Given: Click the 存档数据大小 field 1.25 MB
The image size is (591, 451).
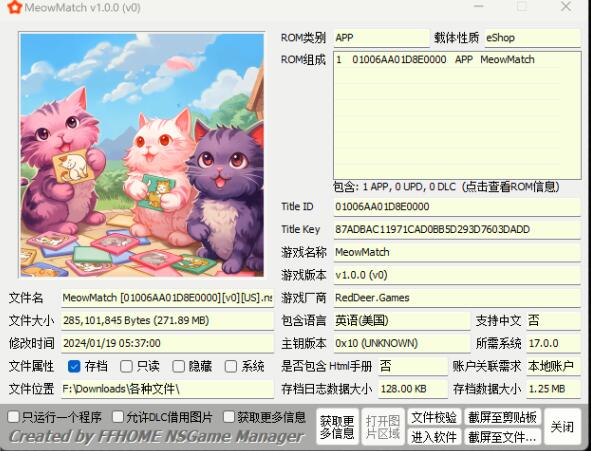Looking at the screenshot, I should [553, 389].
